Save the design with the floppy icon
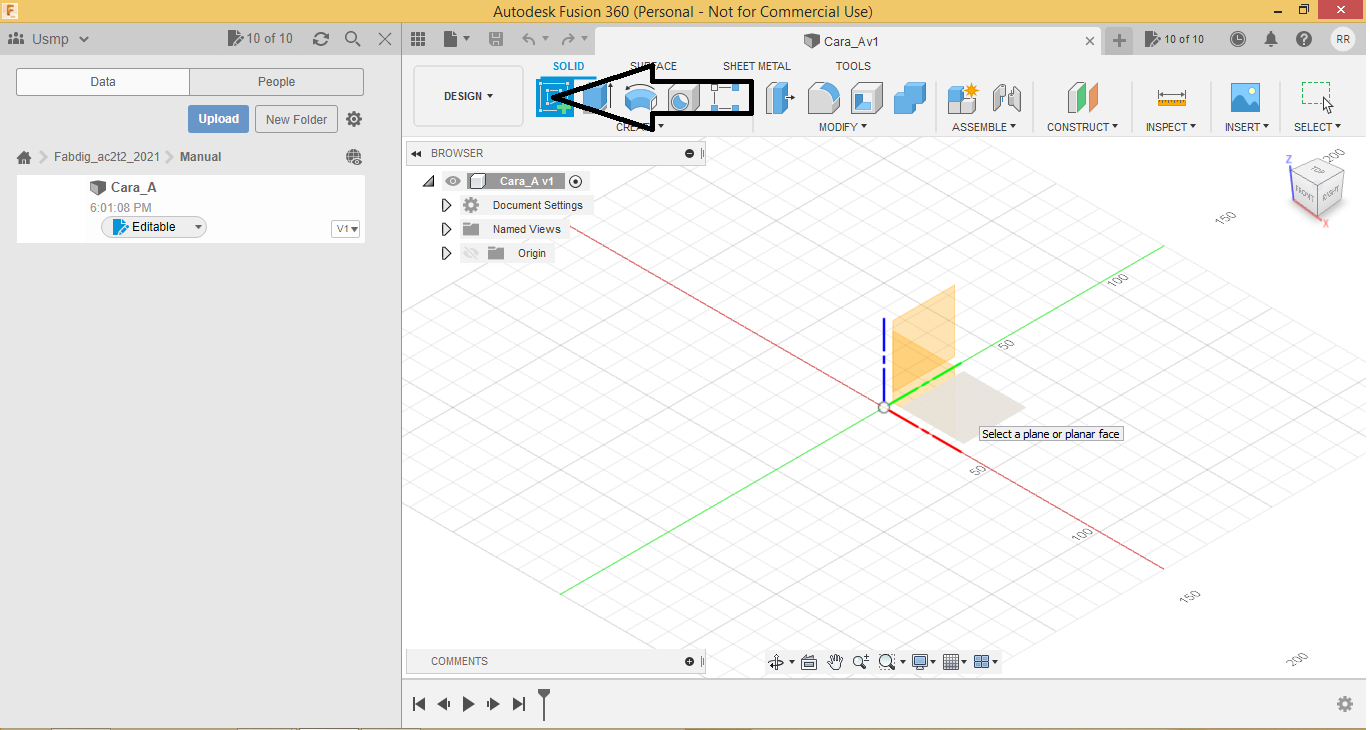Viewport: 1370px width, 730px height. (x=496, y=39)
